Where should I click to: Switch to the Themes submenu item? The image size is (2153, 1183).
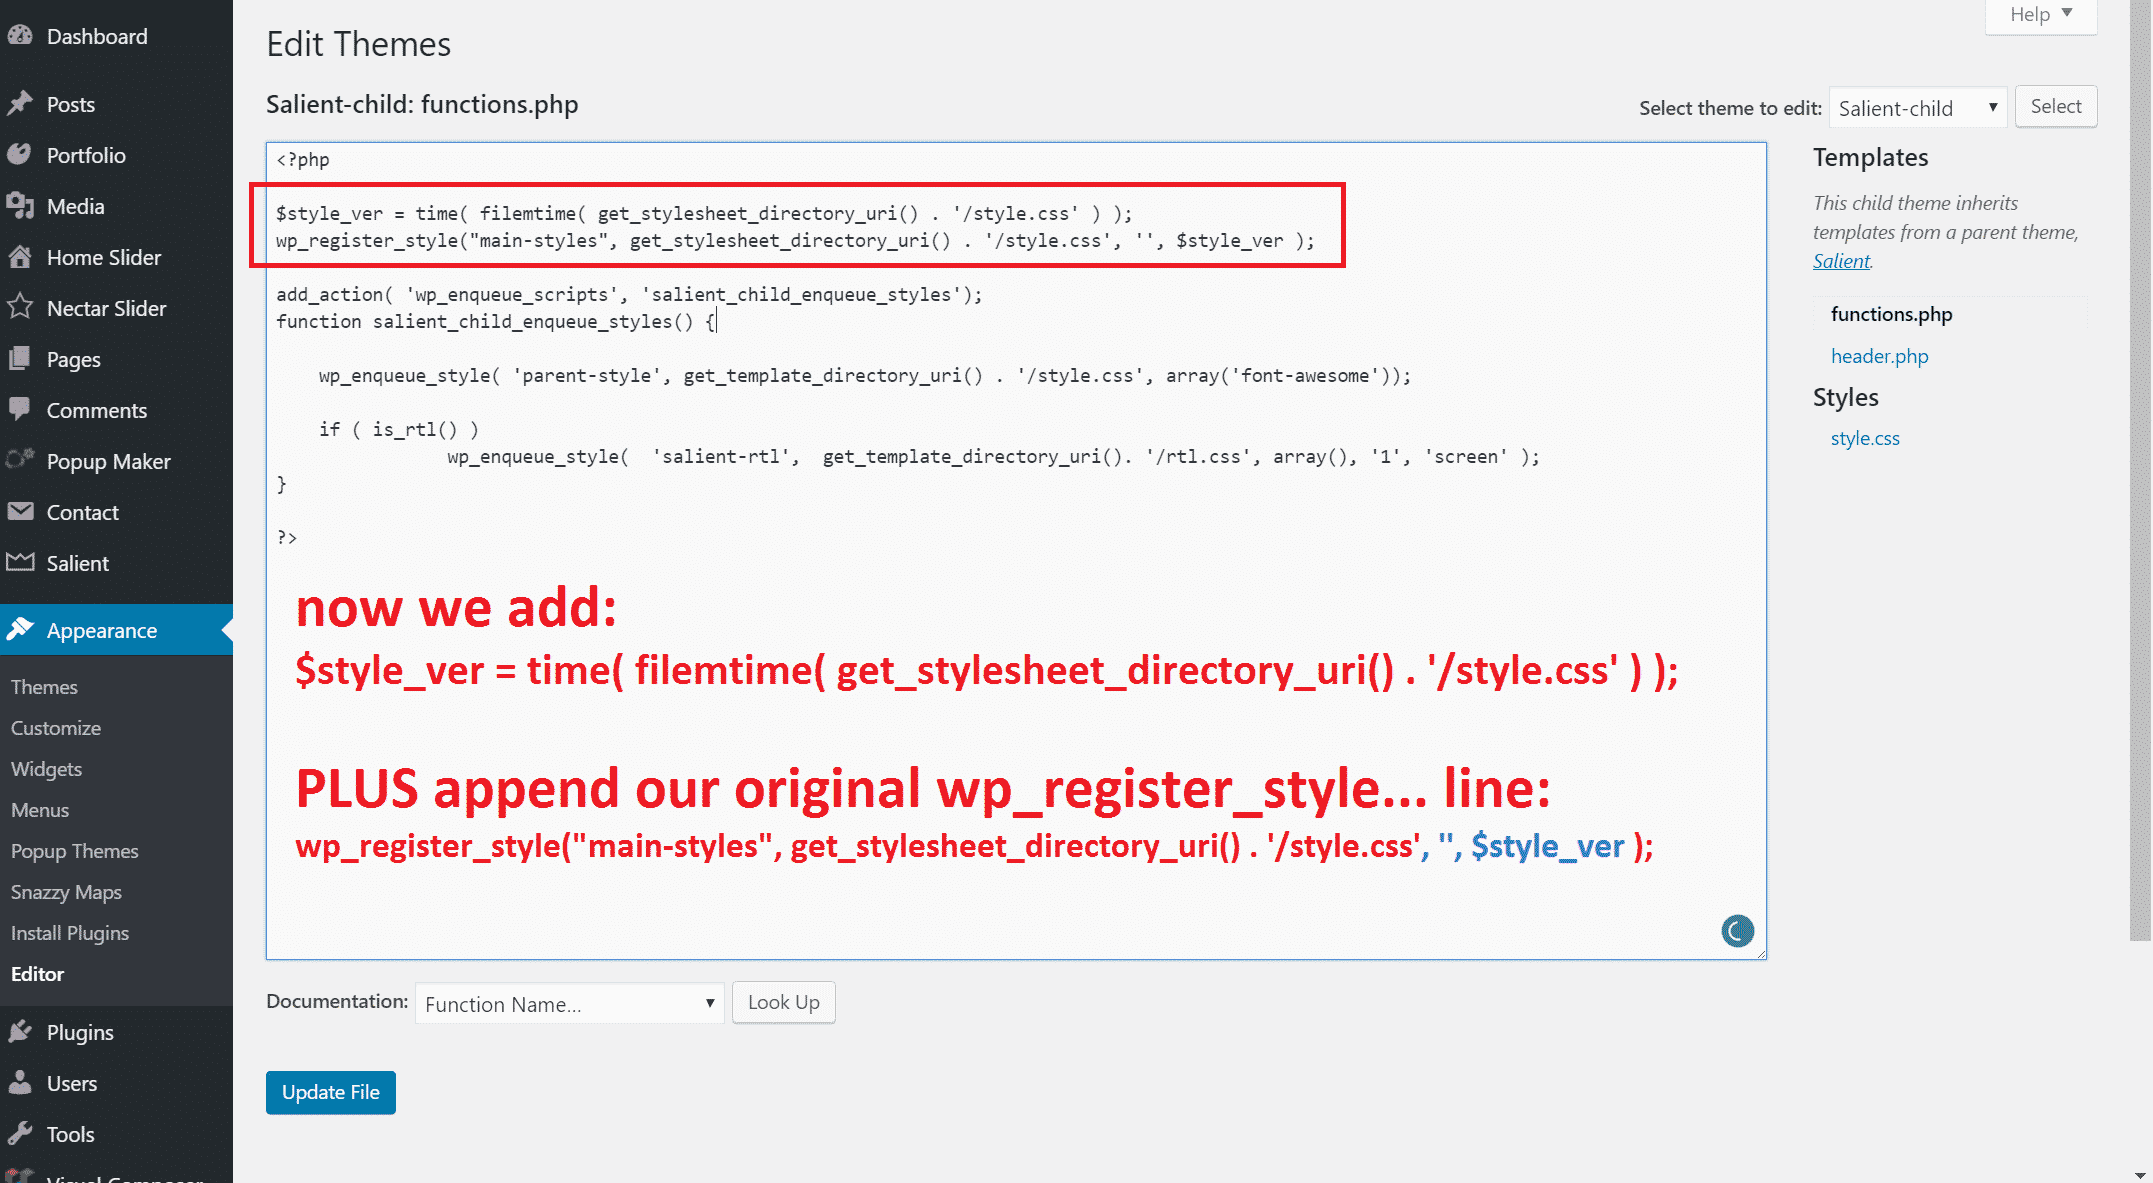pos(44,687)
